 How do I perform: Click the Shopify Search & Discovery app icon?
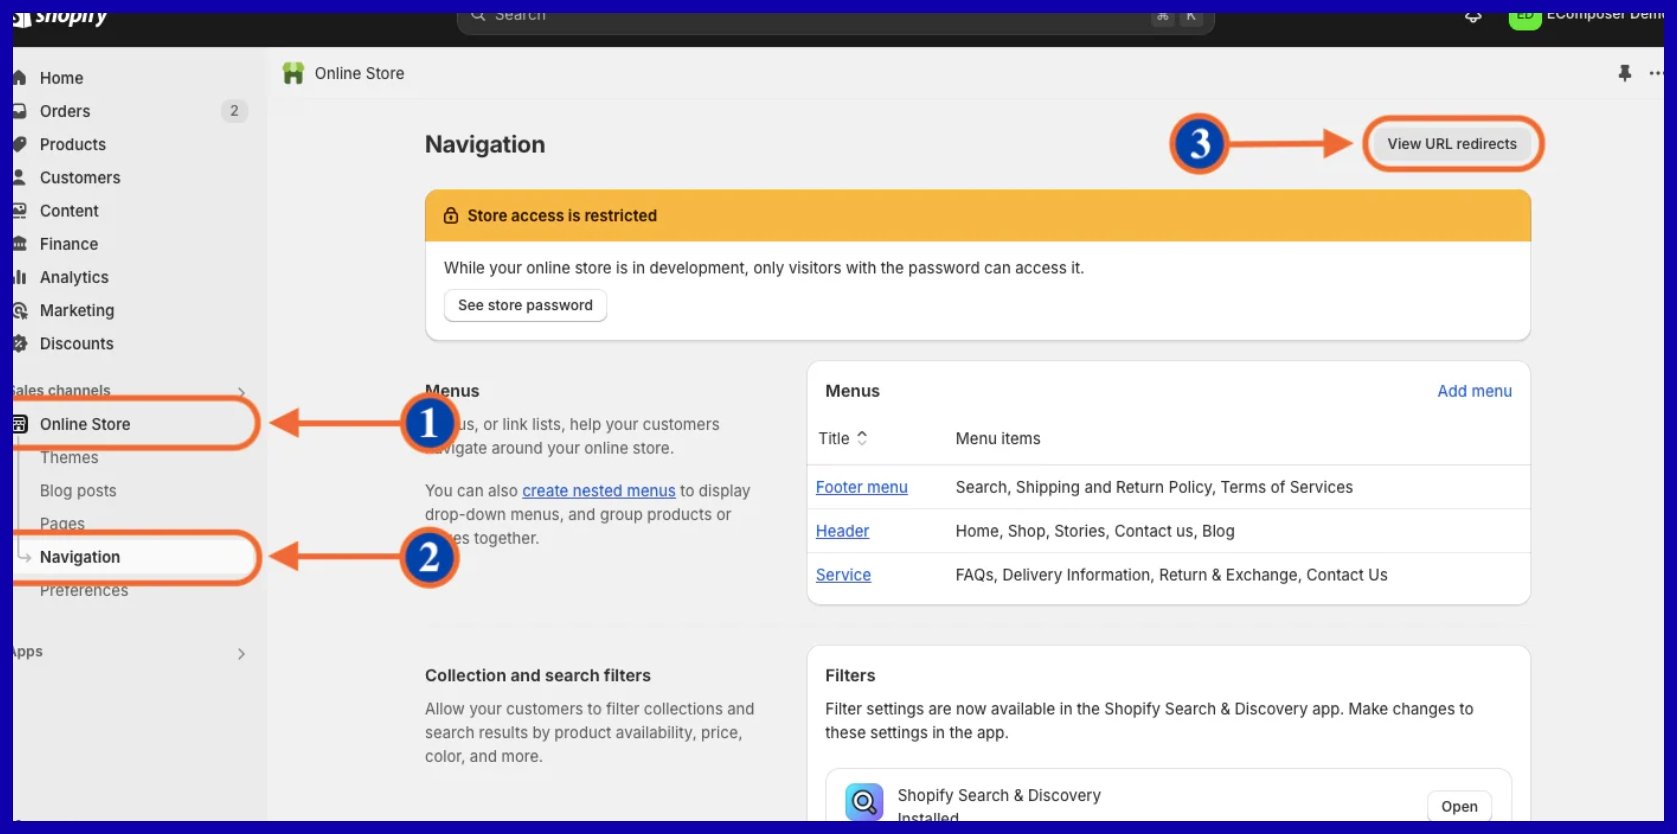click(x=864, y=802)
